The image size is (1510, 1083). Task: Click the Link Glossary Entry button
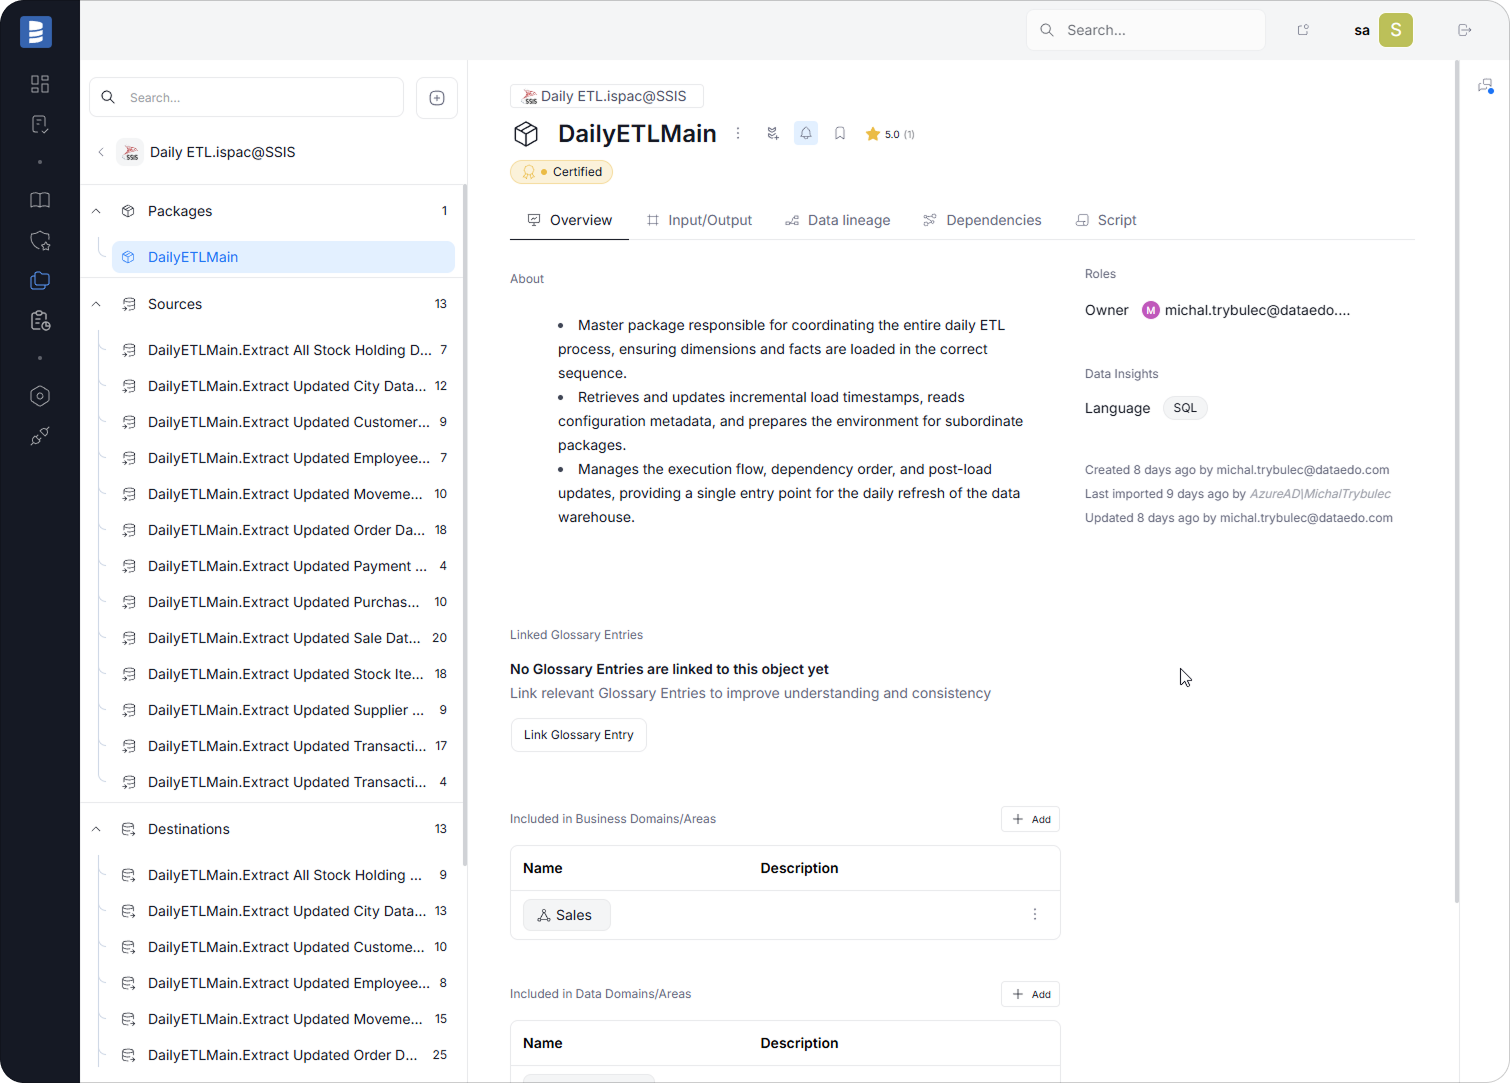pyautogui.click(x=578, y=734)
